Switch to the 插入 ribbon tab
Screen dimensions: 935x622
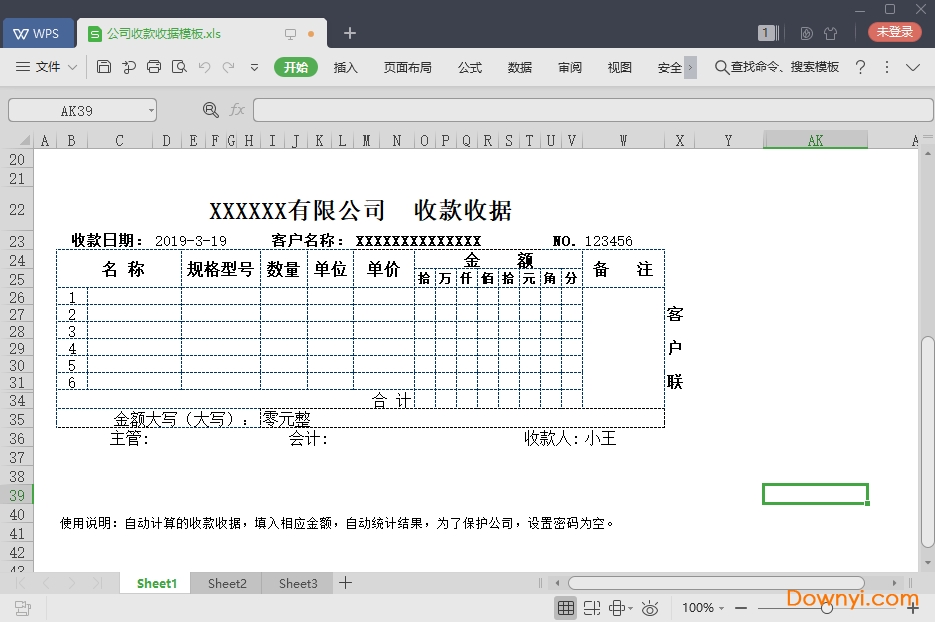[345, 67]
